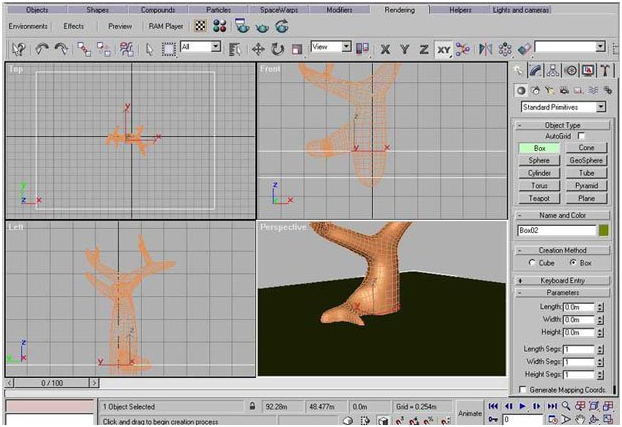Enable the AutoGrid checkbox
This screenshot has height=427, width=622.
581,136
